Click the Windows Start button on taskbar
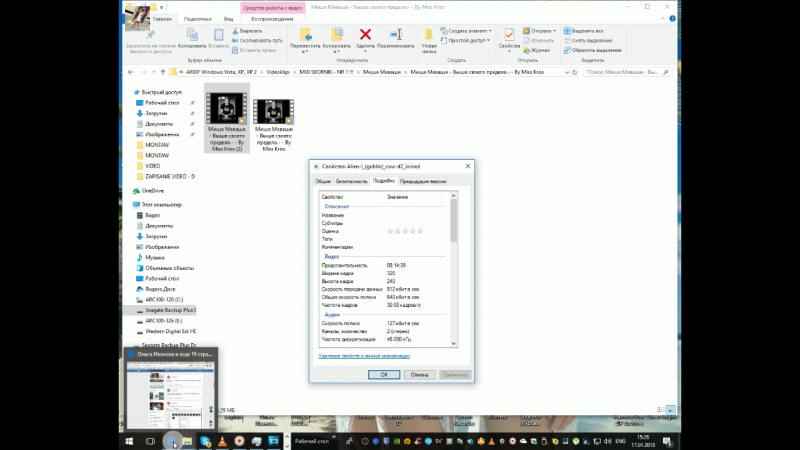Screen dimensions: 800x450 click(128, 441)
